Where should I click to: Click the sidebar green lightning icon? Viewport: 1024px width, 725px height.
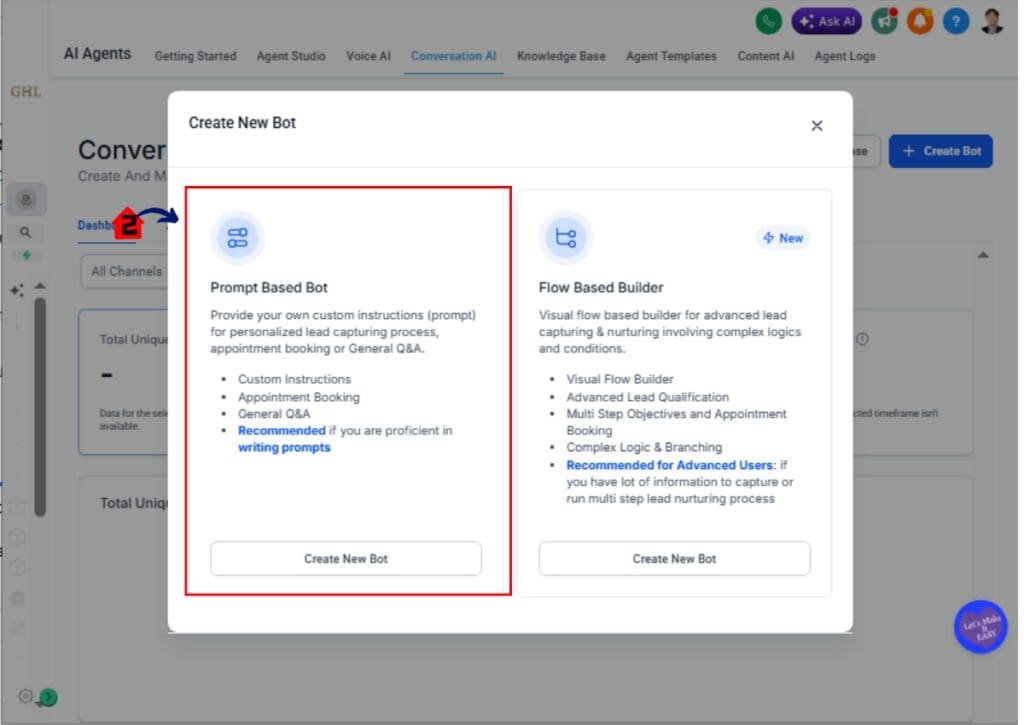[x=26, y=255]
